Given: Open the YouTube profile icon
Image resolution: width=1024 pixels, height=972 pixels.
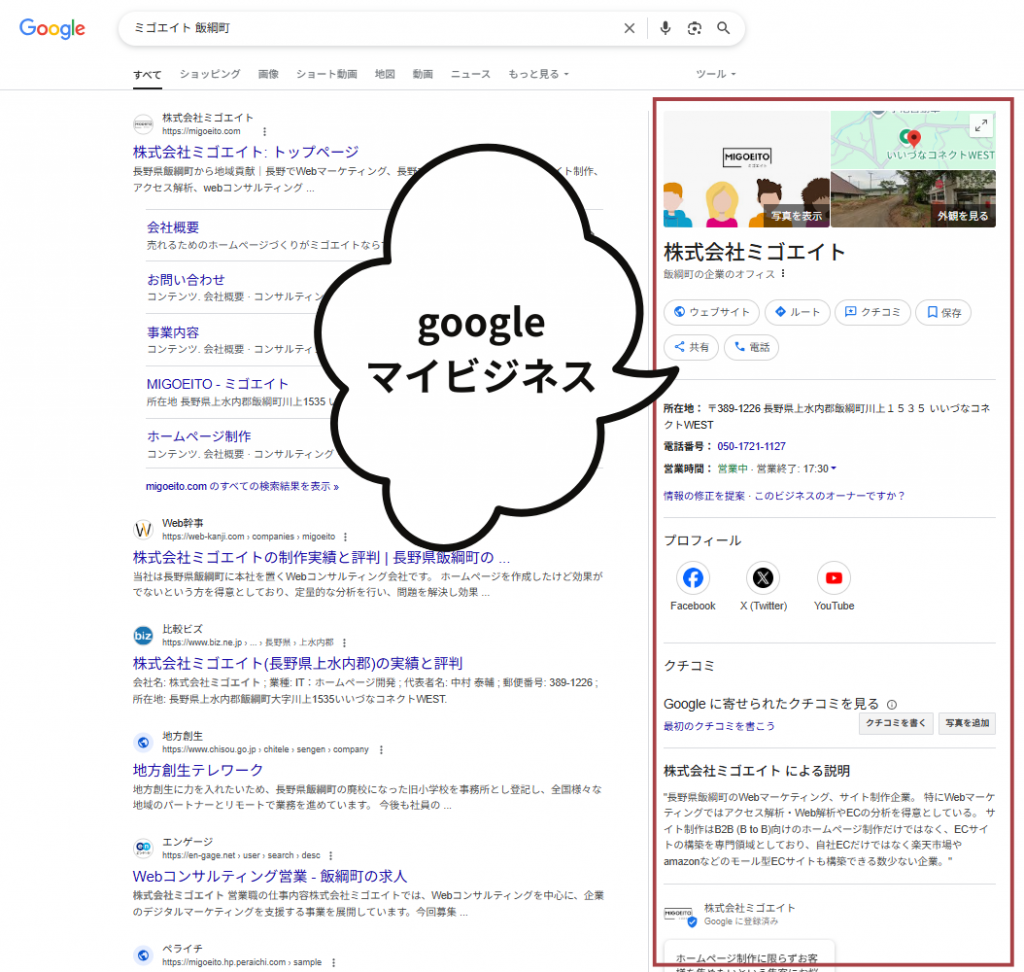Looking at the screenshot, I should pos(833,578).
